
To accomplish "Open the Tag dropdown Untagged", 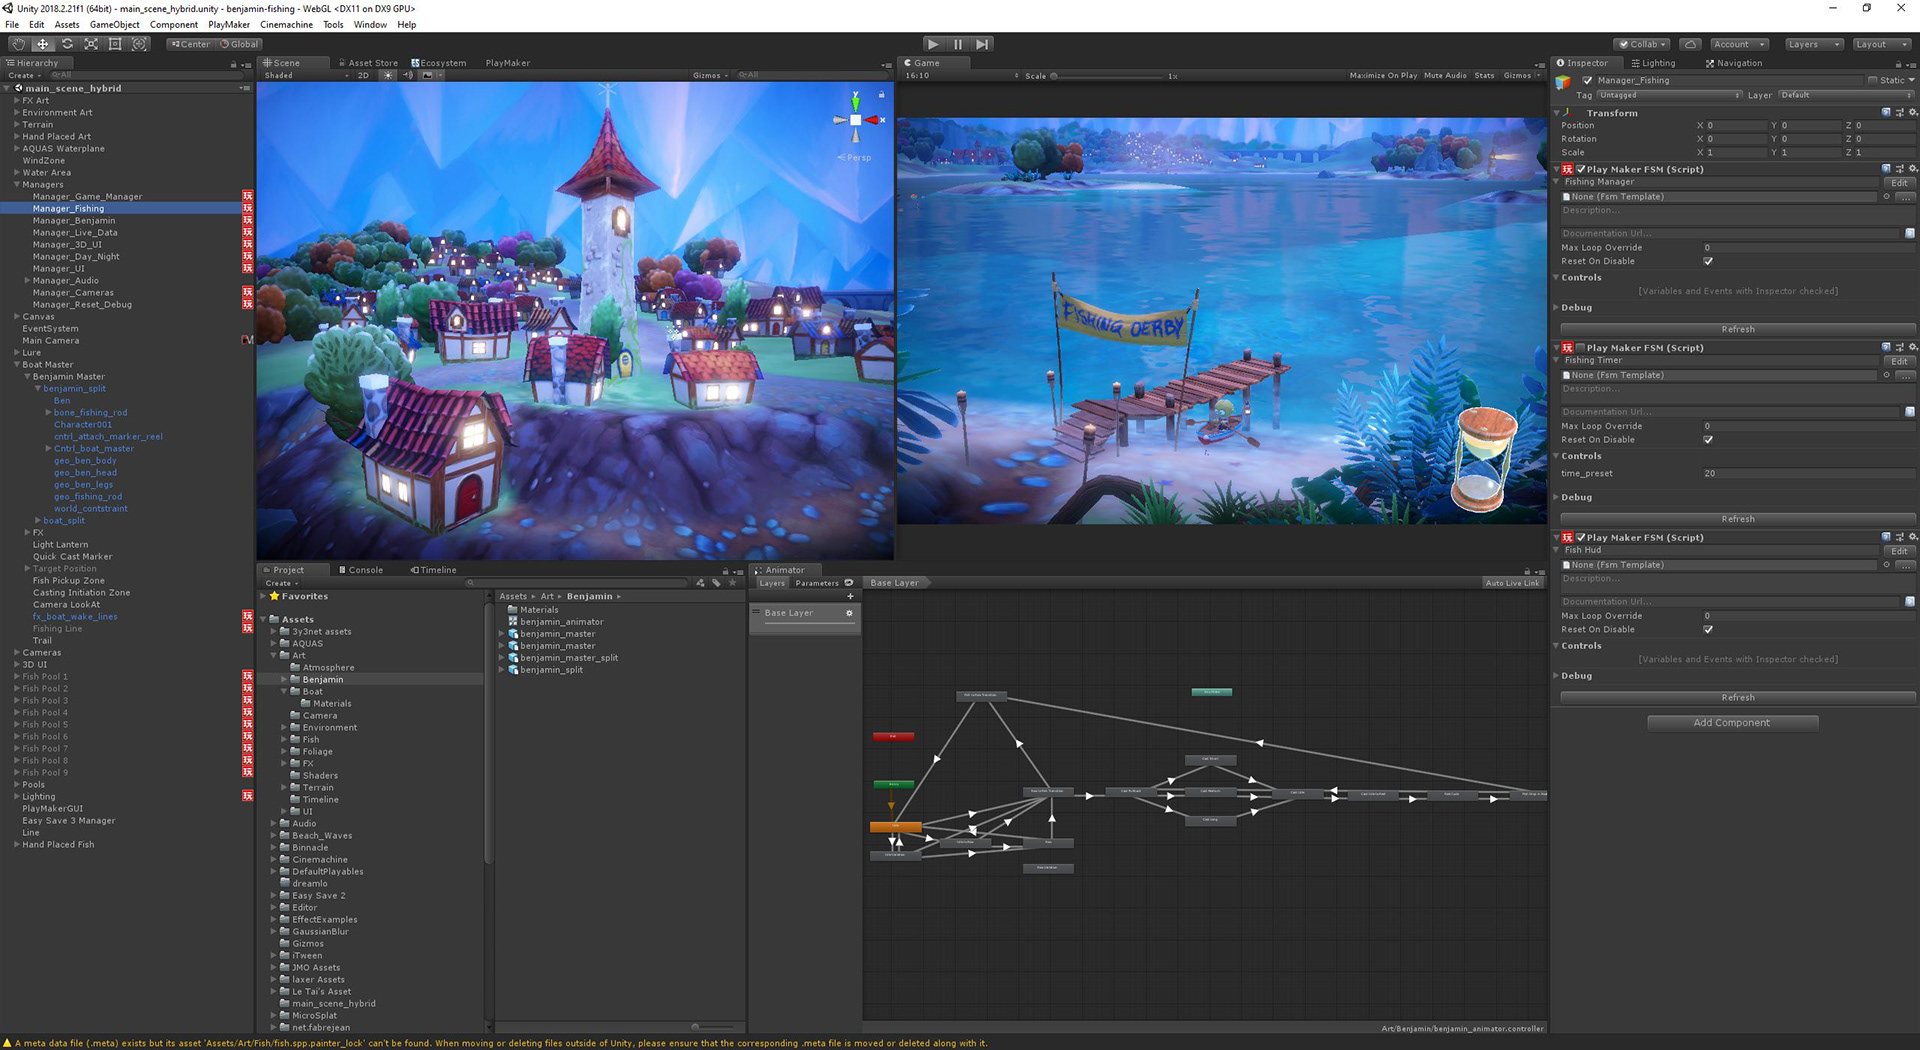I will [1669, 95].
